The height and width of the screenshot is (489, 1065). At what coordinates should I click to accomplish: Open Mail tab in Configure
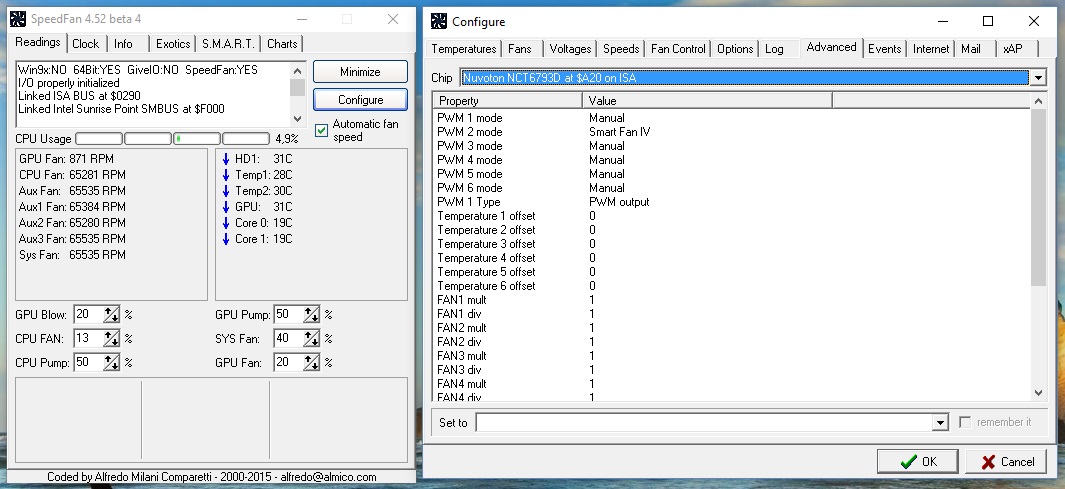tap(971, 49)
